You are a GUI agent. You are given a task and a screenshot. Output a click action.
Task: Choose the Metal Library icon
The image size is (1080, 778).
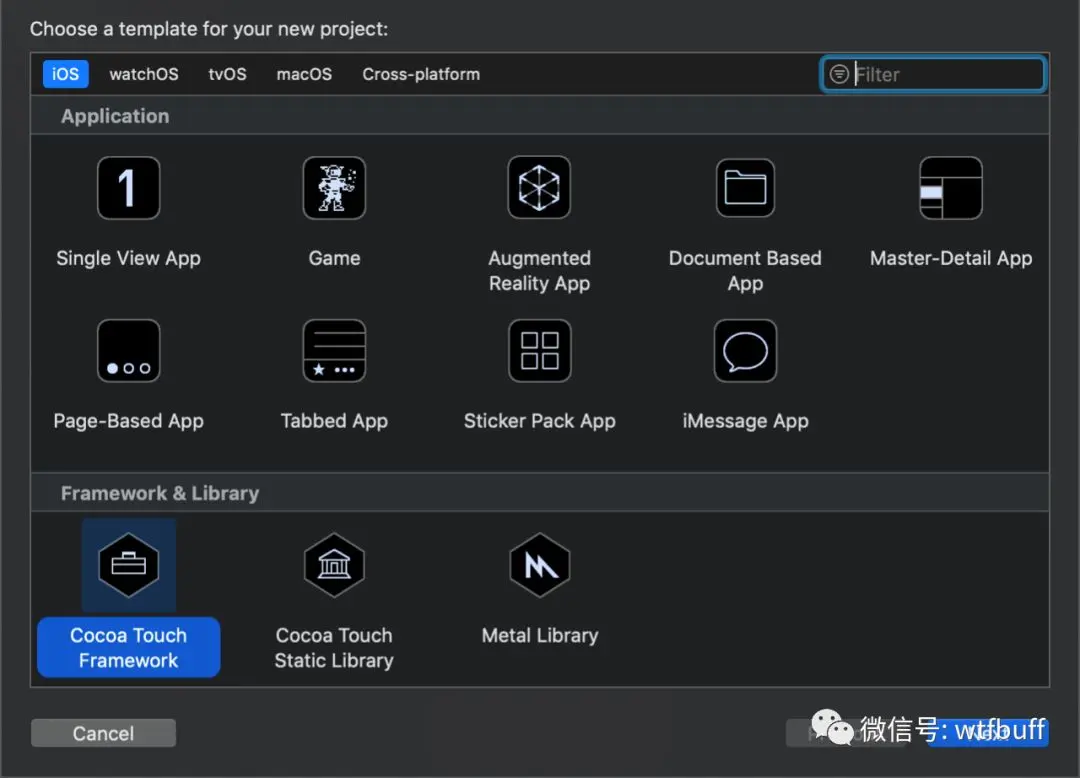pos(539,565)
